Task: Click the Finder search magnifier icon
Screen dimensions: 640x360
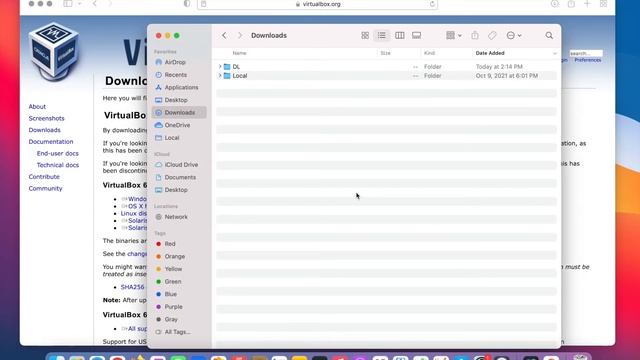Action: [x=549, y=36]
